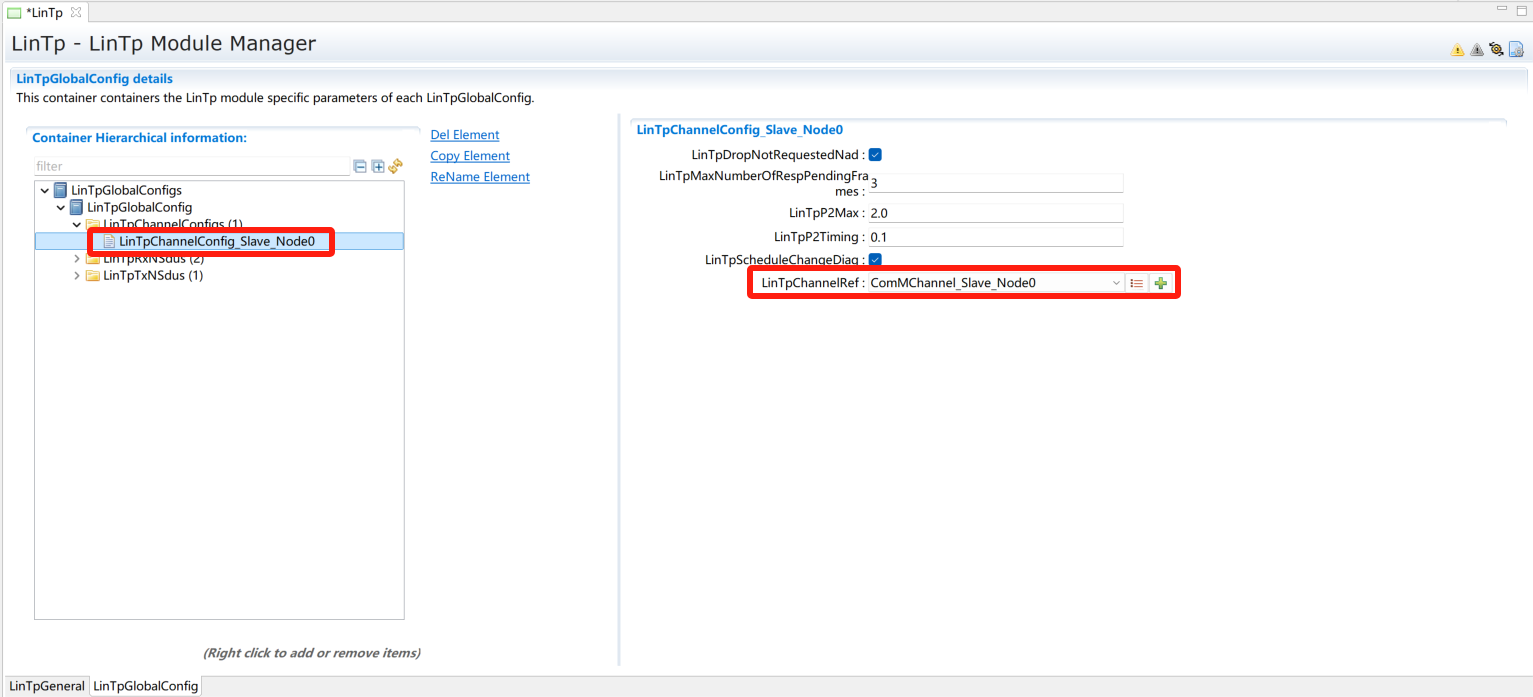Click the red list icon beside LinTpChannelRef
Screen dimensions: 1533x697
[1137, 283]
